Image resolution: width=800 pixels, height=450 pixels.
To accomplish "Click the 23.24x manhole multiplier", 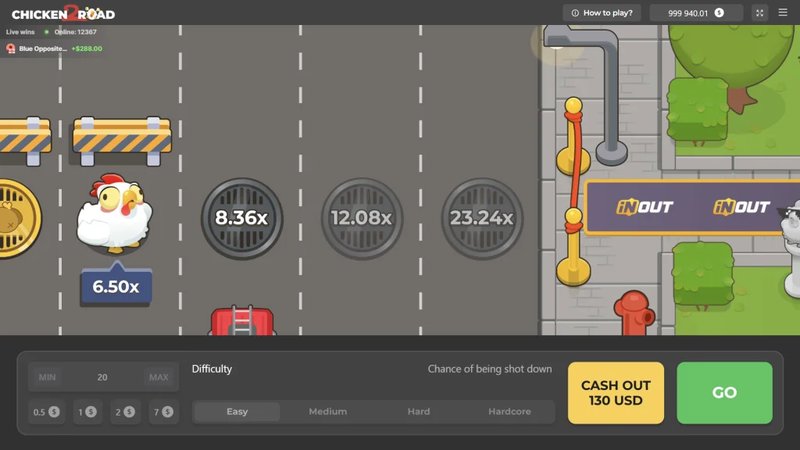I will coord(481,217).
